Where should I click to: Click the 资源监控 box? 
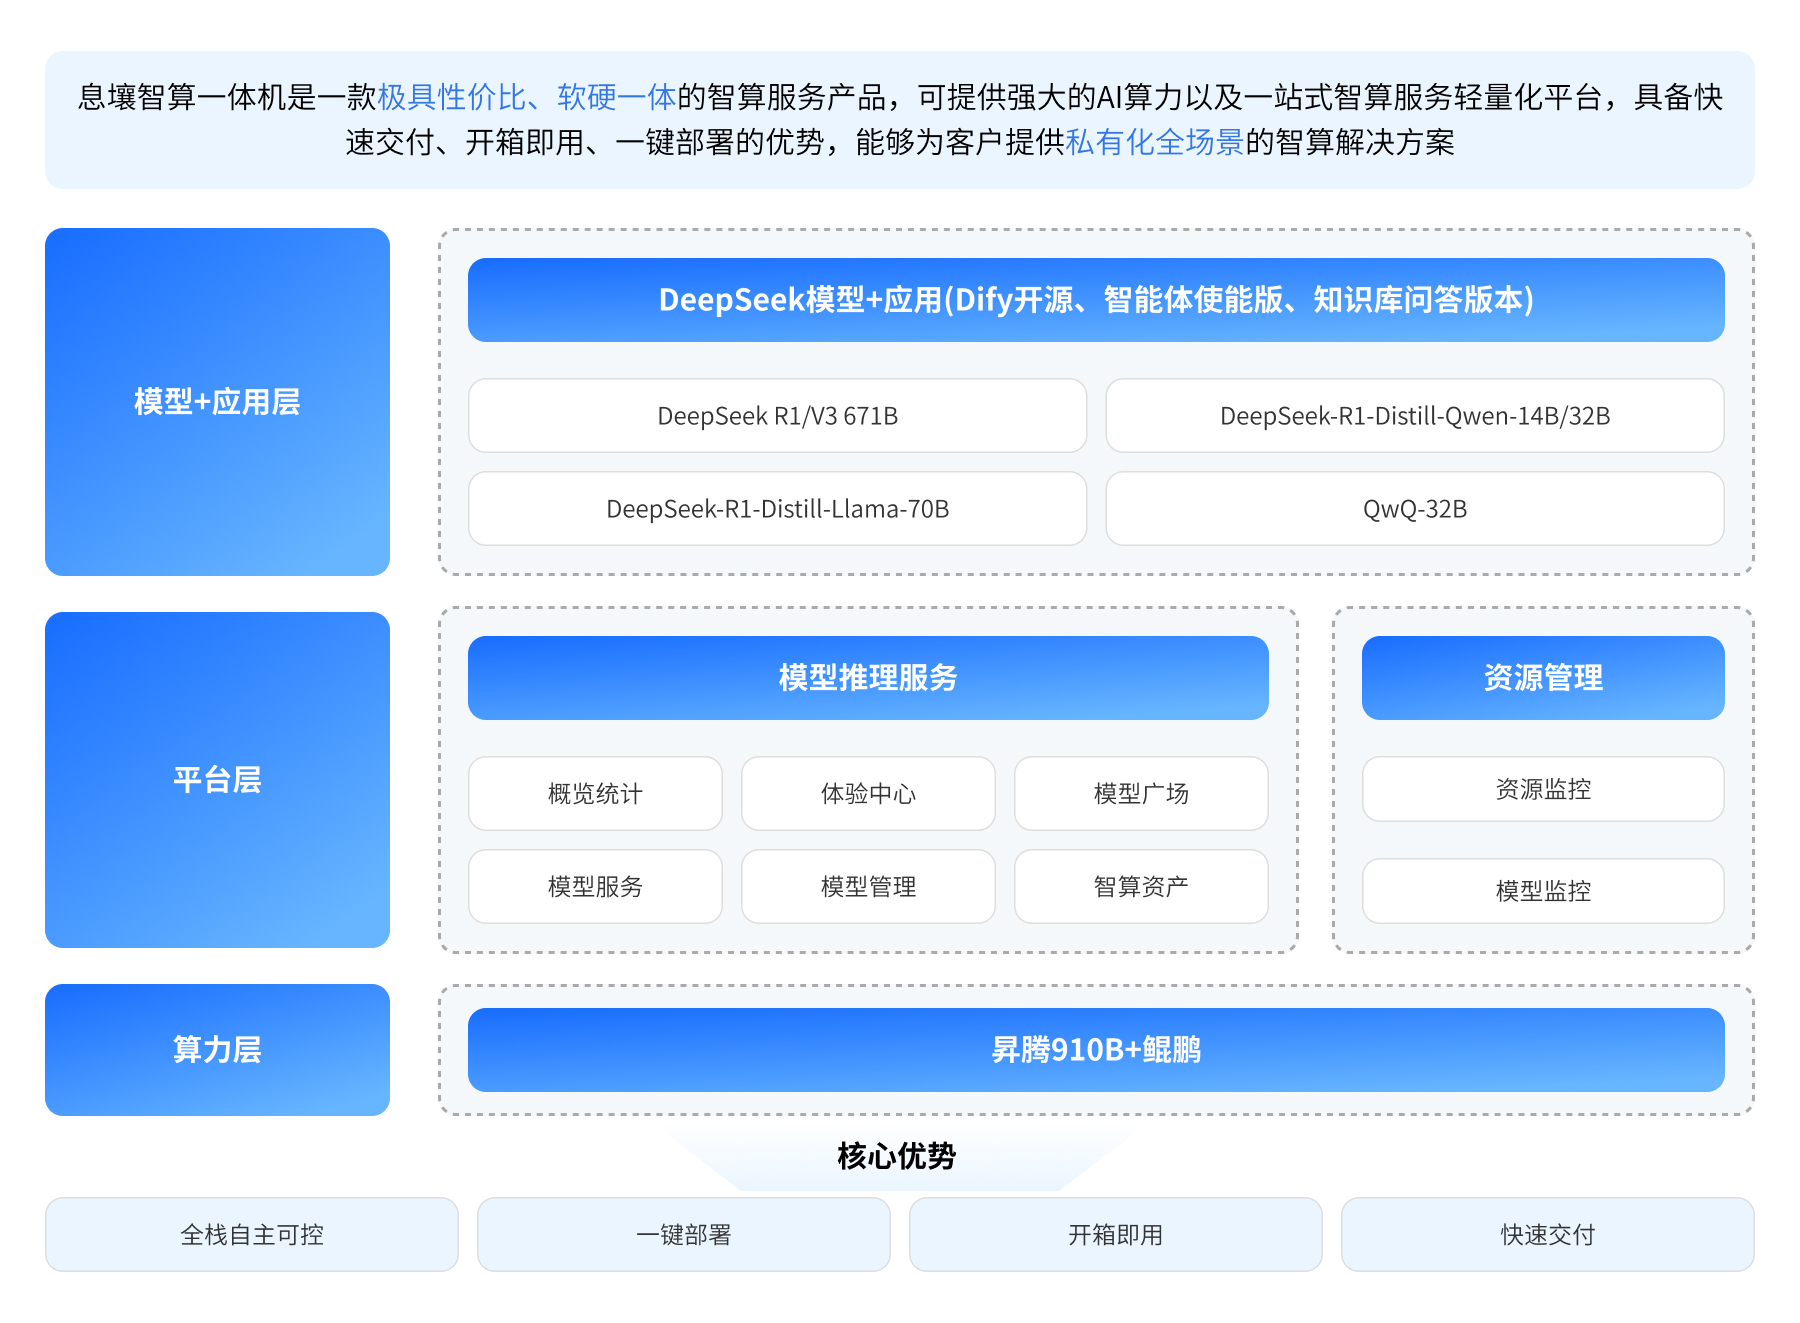(1543, 789)
